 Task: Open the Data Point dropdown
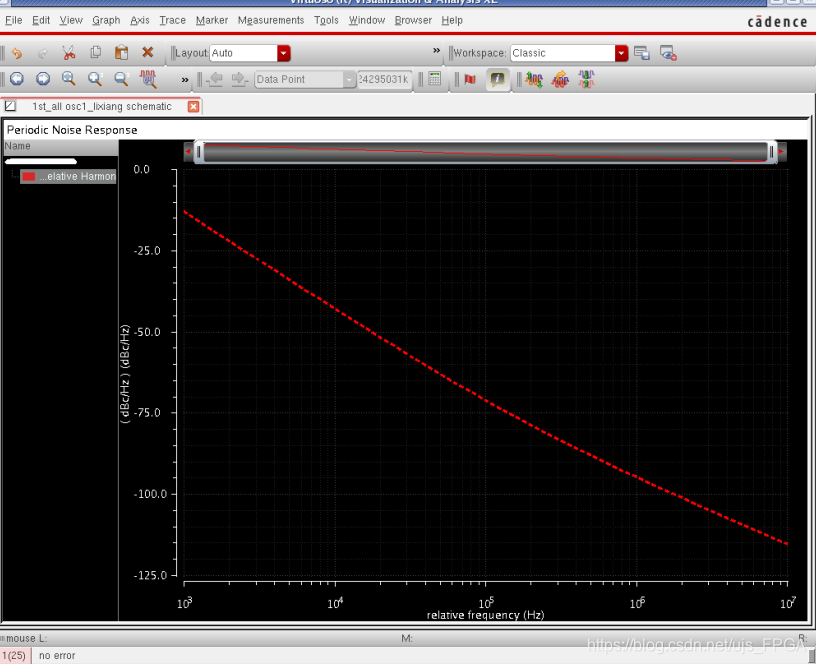[x=305, y=79]
